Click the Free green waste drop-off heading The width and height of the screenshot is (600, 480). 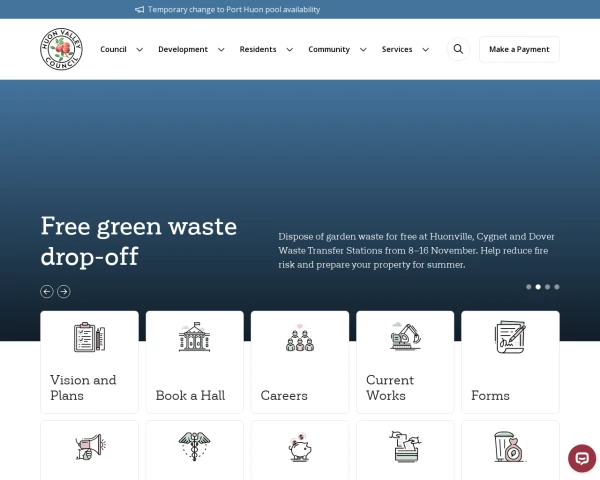pos(139,241)
